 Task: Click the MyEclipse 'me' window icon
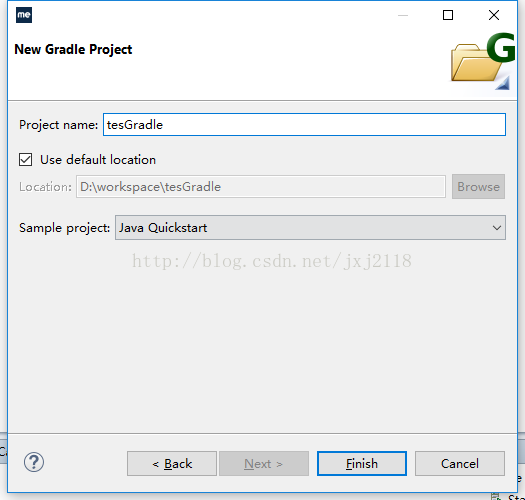point(24,15)
